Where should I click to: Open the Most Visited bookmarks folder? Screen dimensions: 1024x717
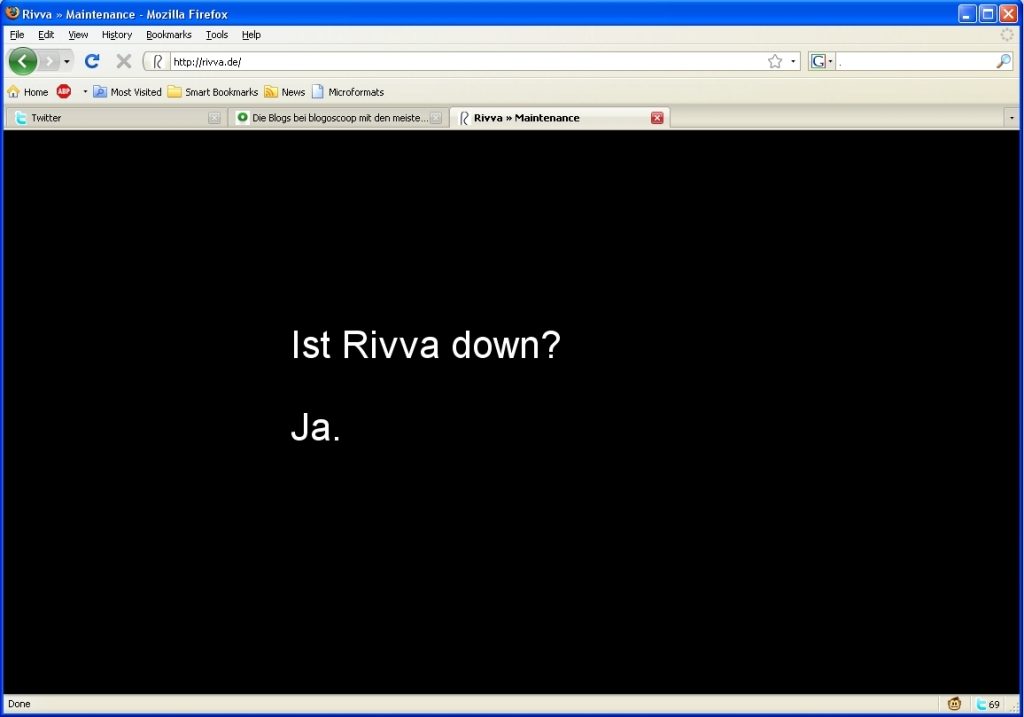click(x=127, y=92)
